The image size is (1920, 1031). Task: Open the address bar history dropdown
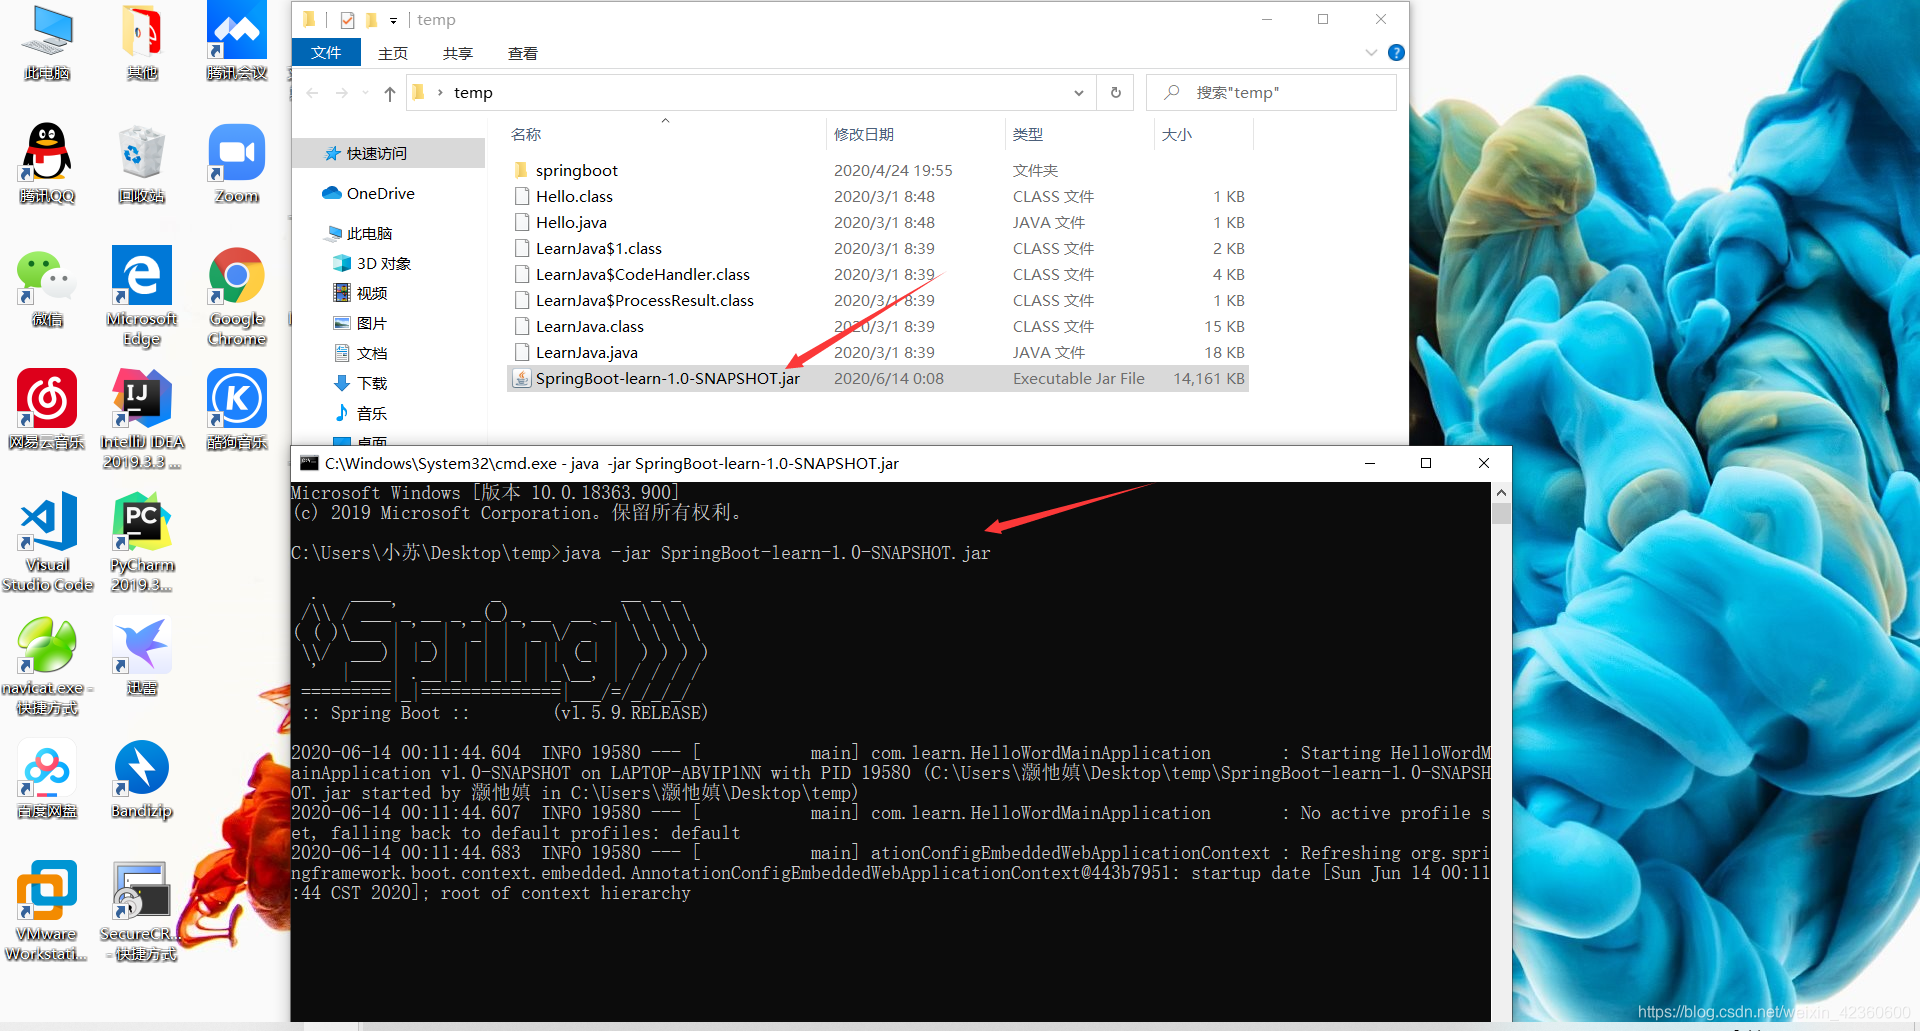point(1078,93)
